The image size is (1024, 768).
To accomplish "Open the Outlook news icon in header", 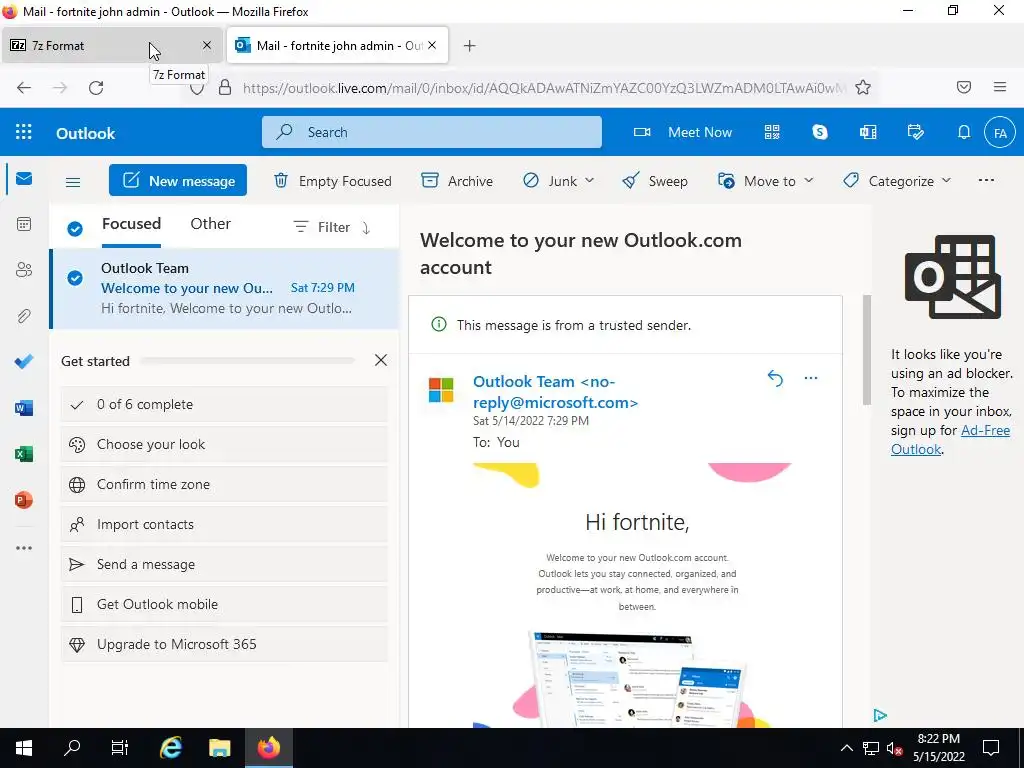I will (868, 133).
